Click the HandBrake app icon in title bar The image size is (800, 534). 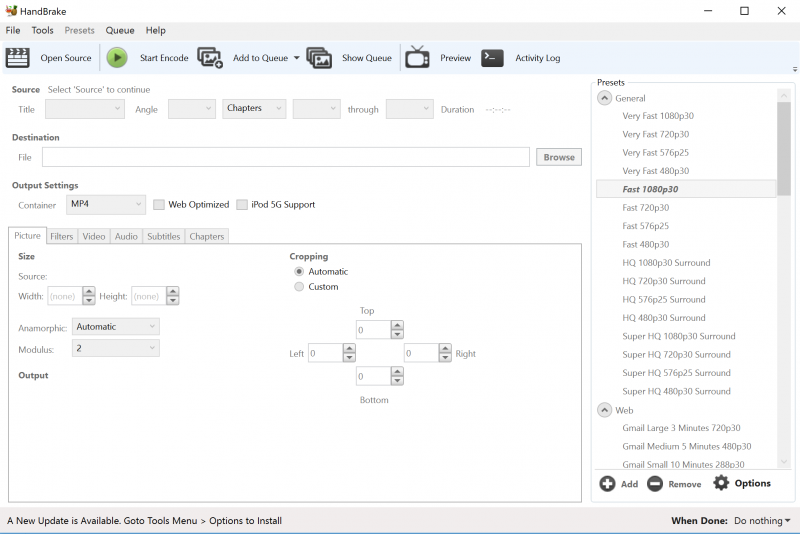(11, 11)
